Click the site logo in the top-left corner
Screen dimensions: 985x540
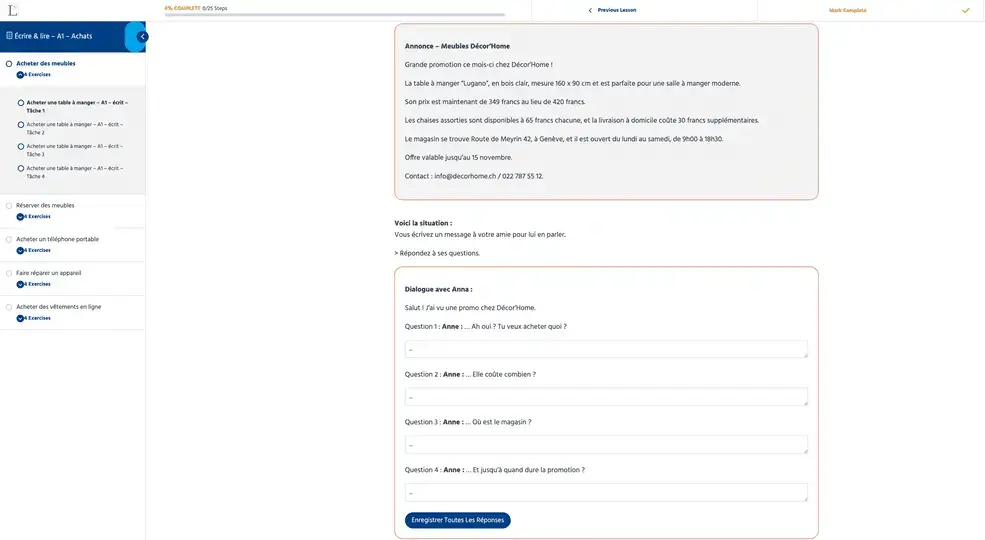pos(12,10)
